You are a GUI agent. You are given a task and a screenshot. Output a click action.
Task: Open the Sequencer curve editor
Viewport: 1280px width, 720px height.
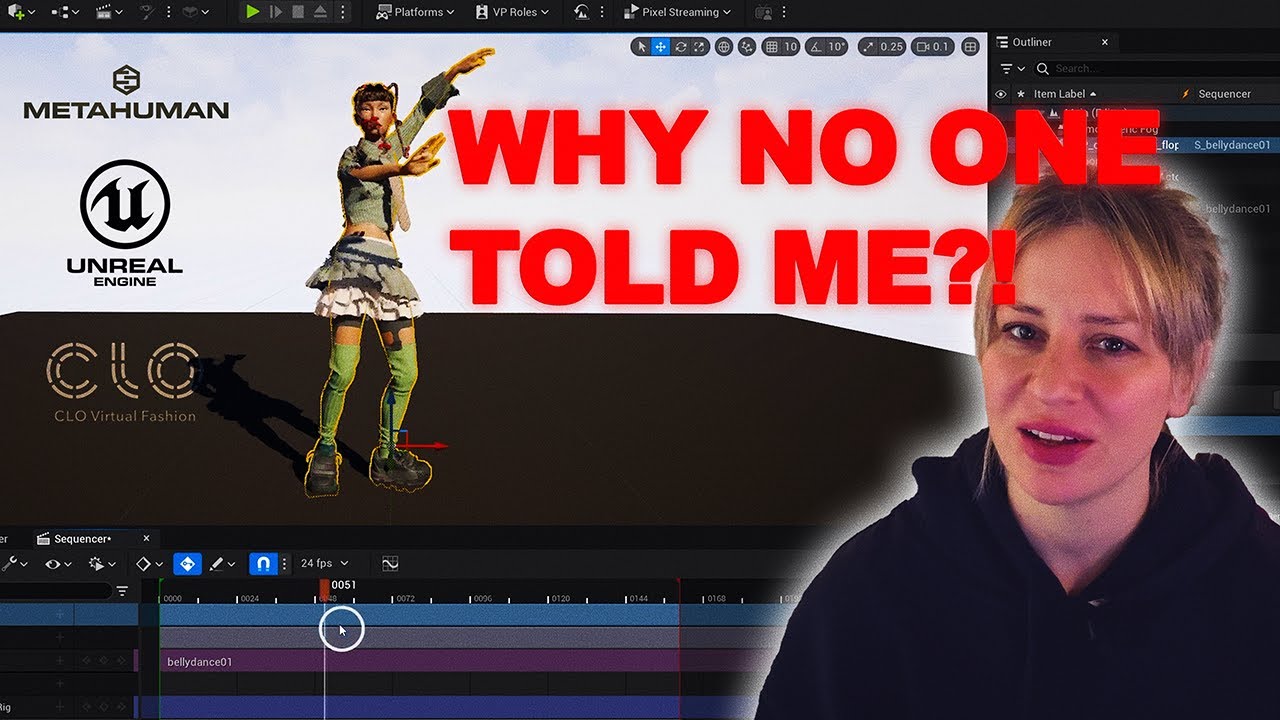pos(390,564)
